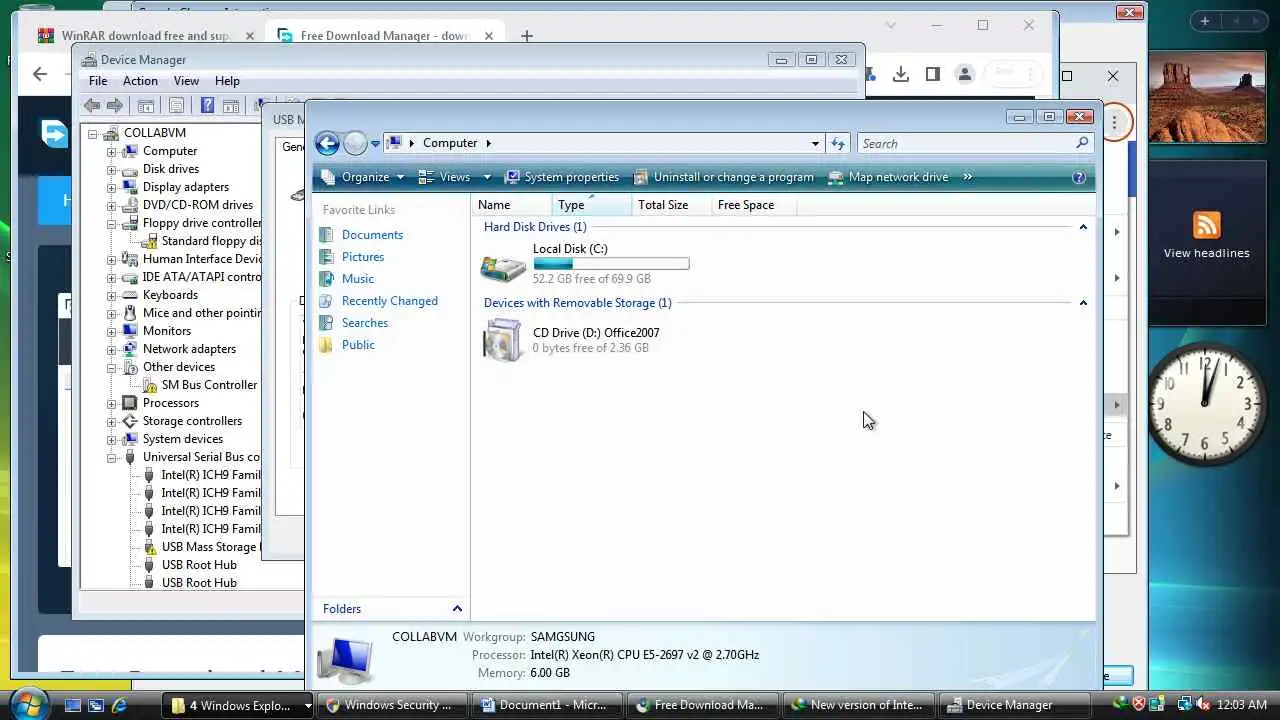Select the DVD/CD-ROM drives item
This screenshot has height=720, width=1280.
click(197, 205)
